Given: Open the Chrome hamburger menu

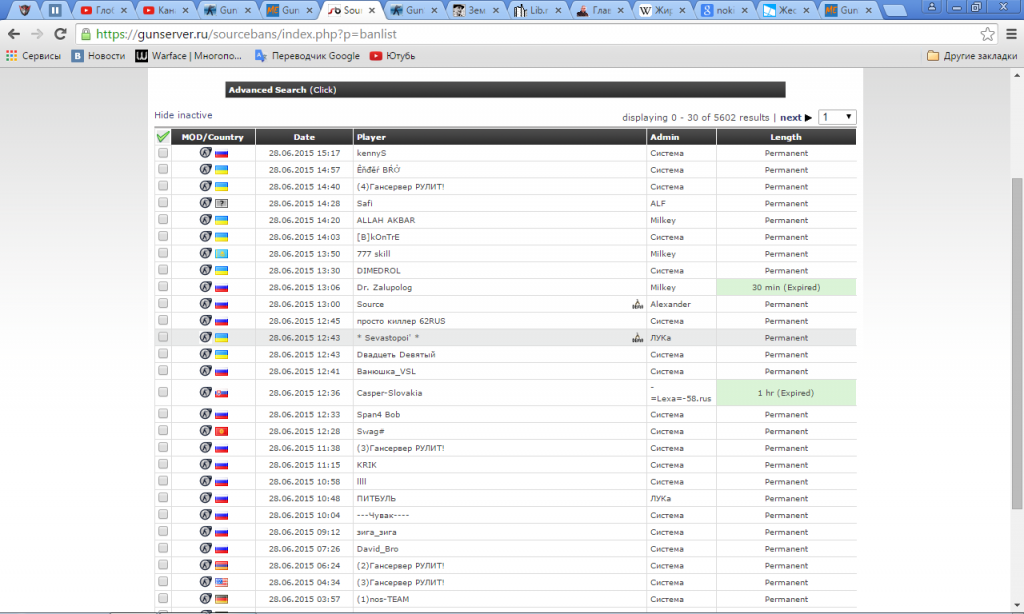Looking at the screenshot, I should (1010, 33).
